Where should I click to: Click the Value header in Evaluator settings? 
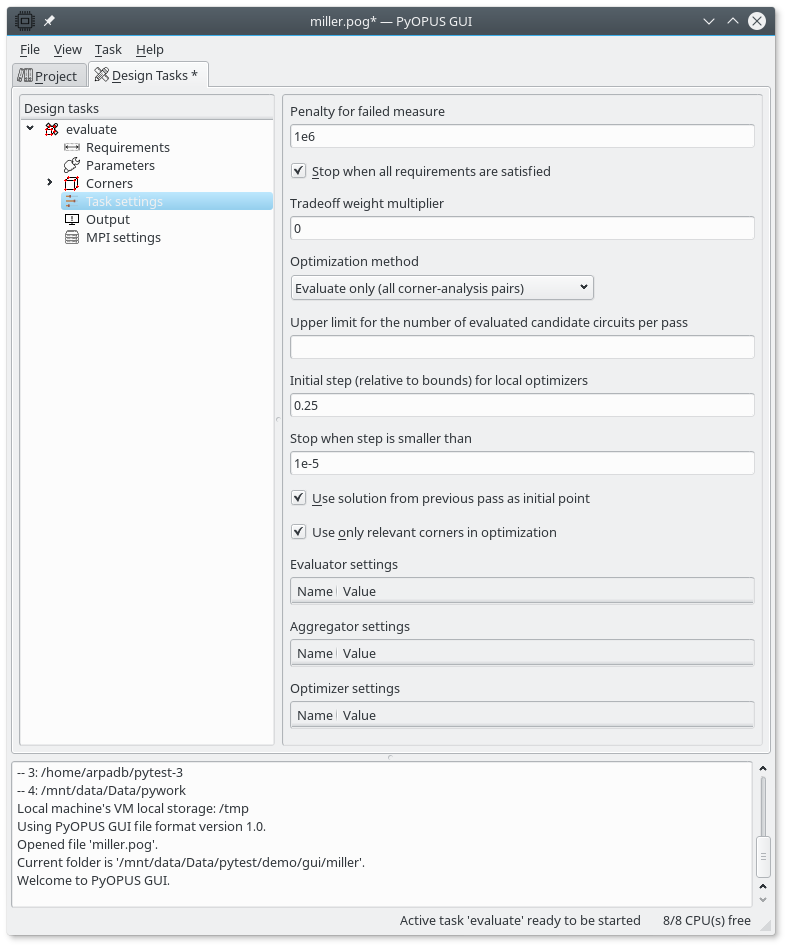click(x=359, y=591)
